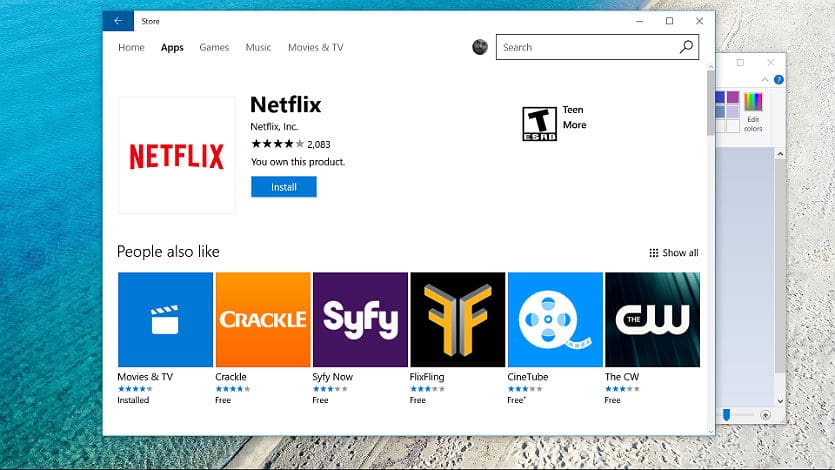Go to the Home tab

point(131,47)
